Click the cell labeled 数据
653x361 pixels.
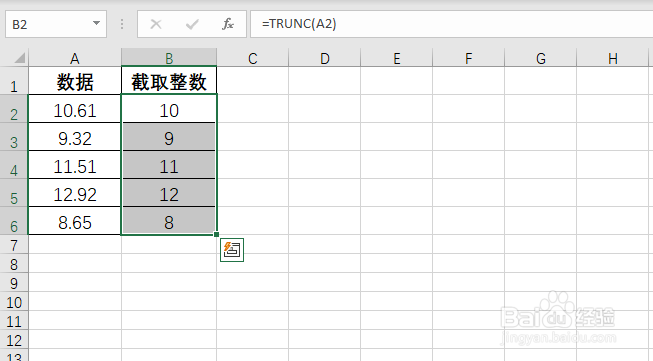tap(75, 81)
